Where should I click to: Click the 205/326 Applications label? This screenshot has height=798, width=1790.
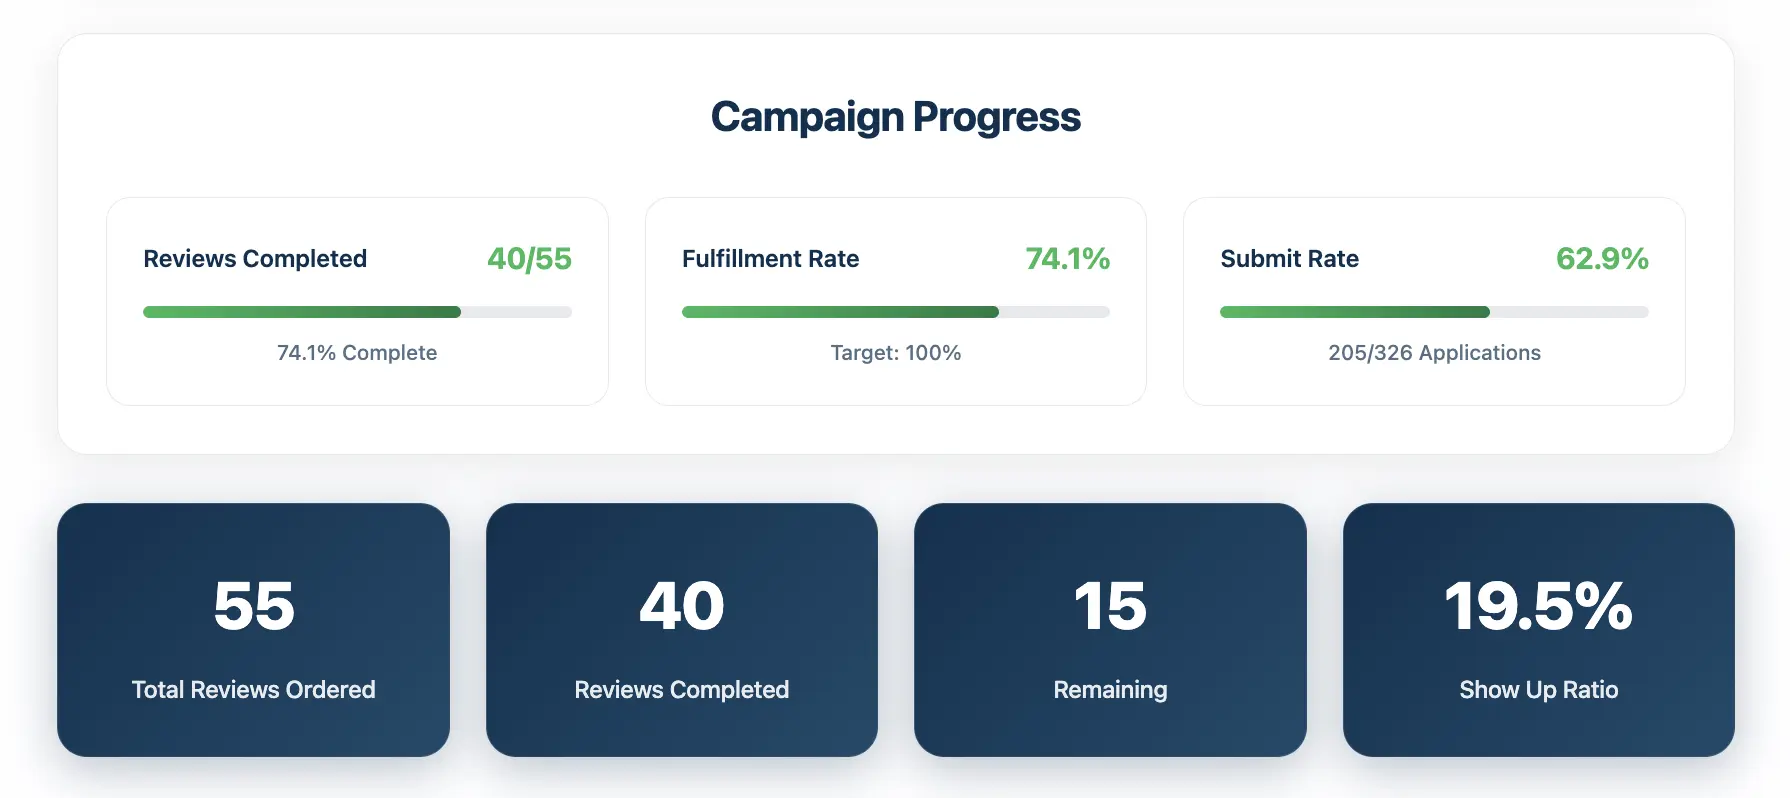(1434, 352)
